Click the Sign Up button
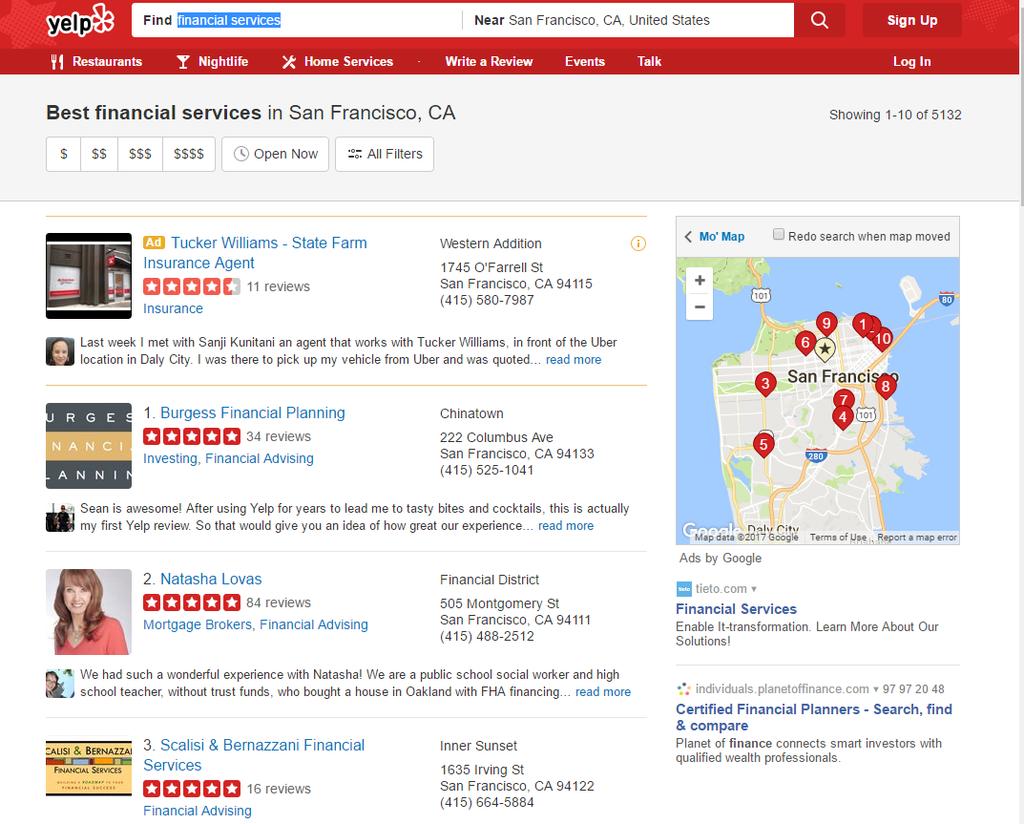Image resolution: width=1024 pixels, height=824 pixels. click(912, 20)
